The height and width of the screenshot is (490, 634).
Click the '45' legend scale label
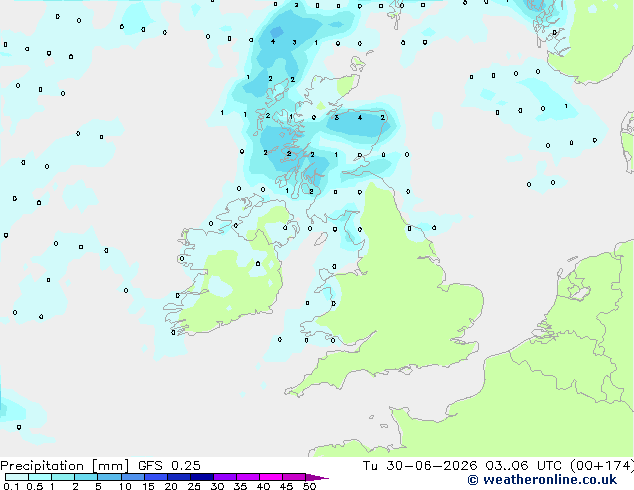[286, 486]
